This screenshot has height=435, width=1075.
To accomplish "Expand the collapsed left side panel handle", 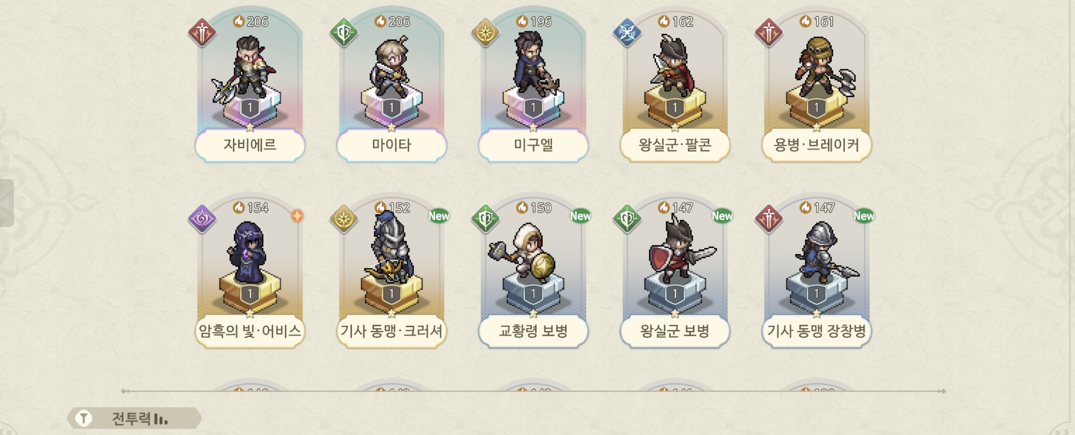I will tap(6, 203).
